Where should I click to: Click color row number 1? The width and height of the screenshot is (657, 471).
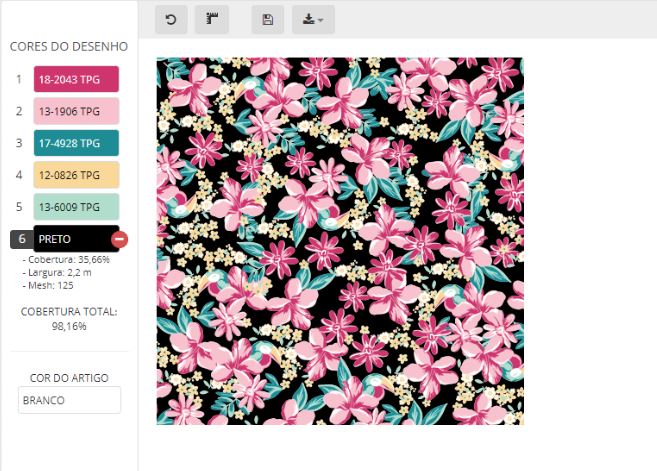click(x=19, y=79)
